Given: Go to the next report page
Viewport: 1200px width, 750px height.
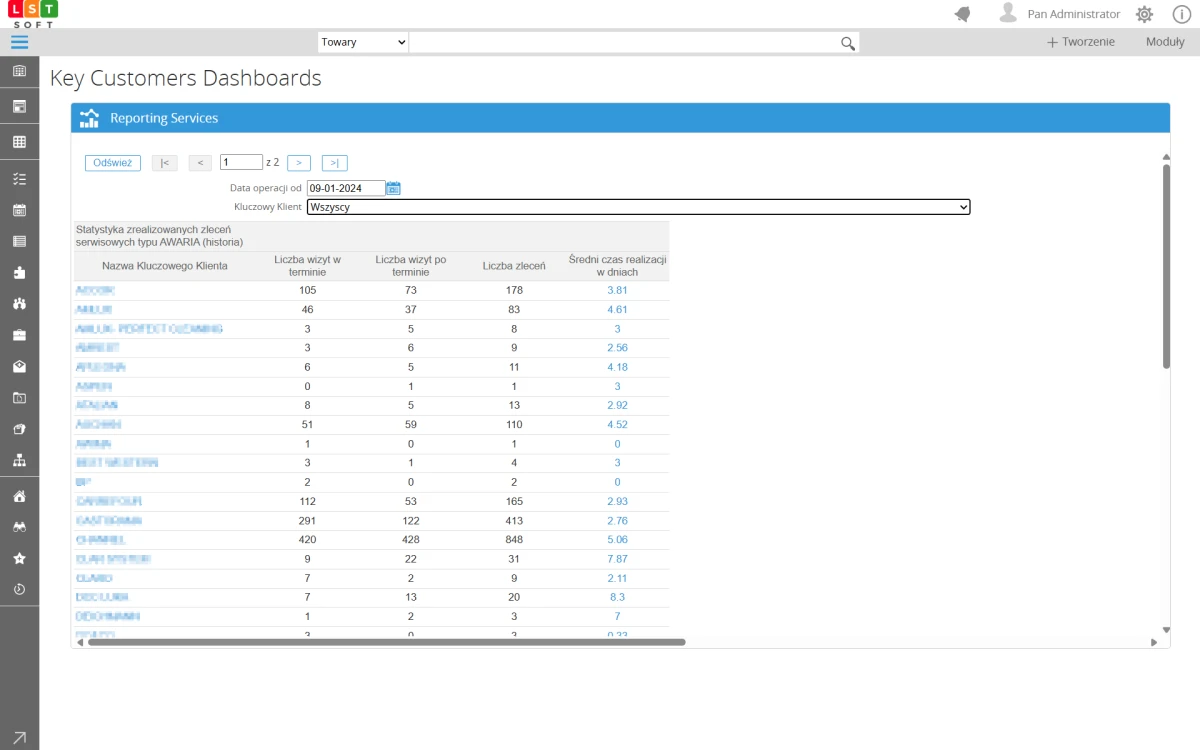Looking at the screenshot, I should click(x=299, y=163).
